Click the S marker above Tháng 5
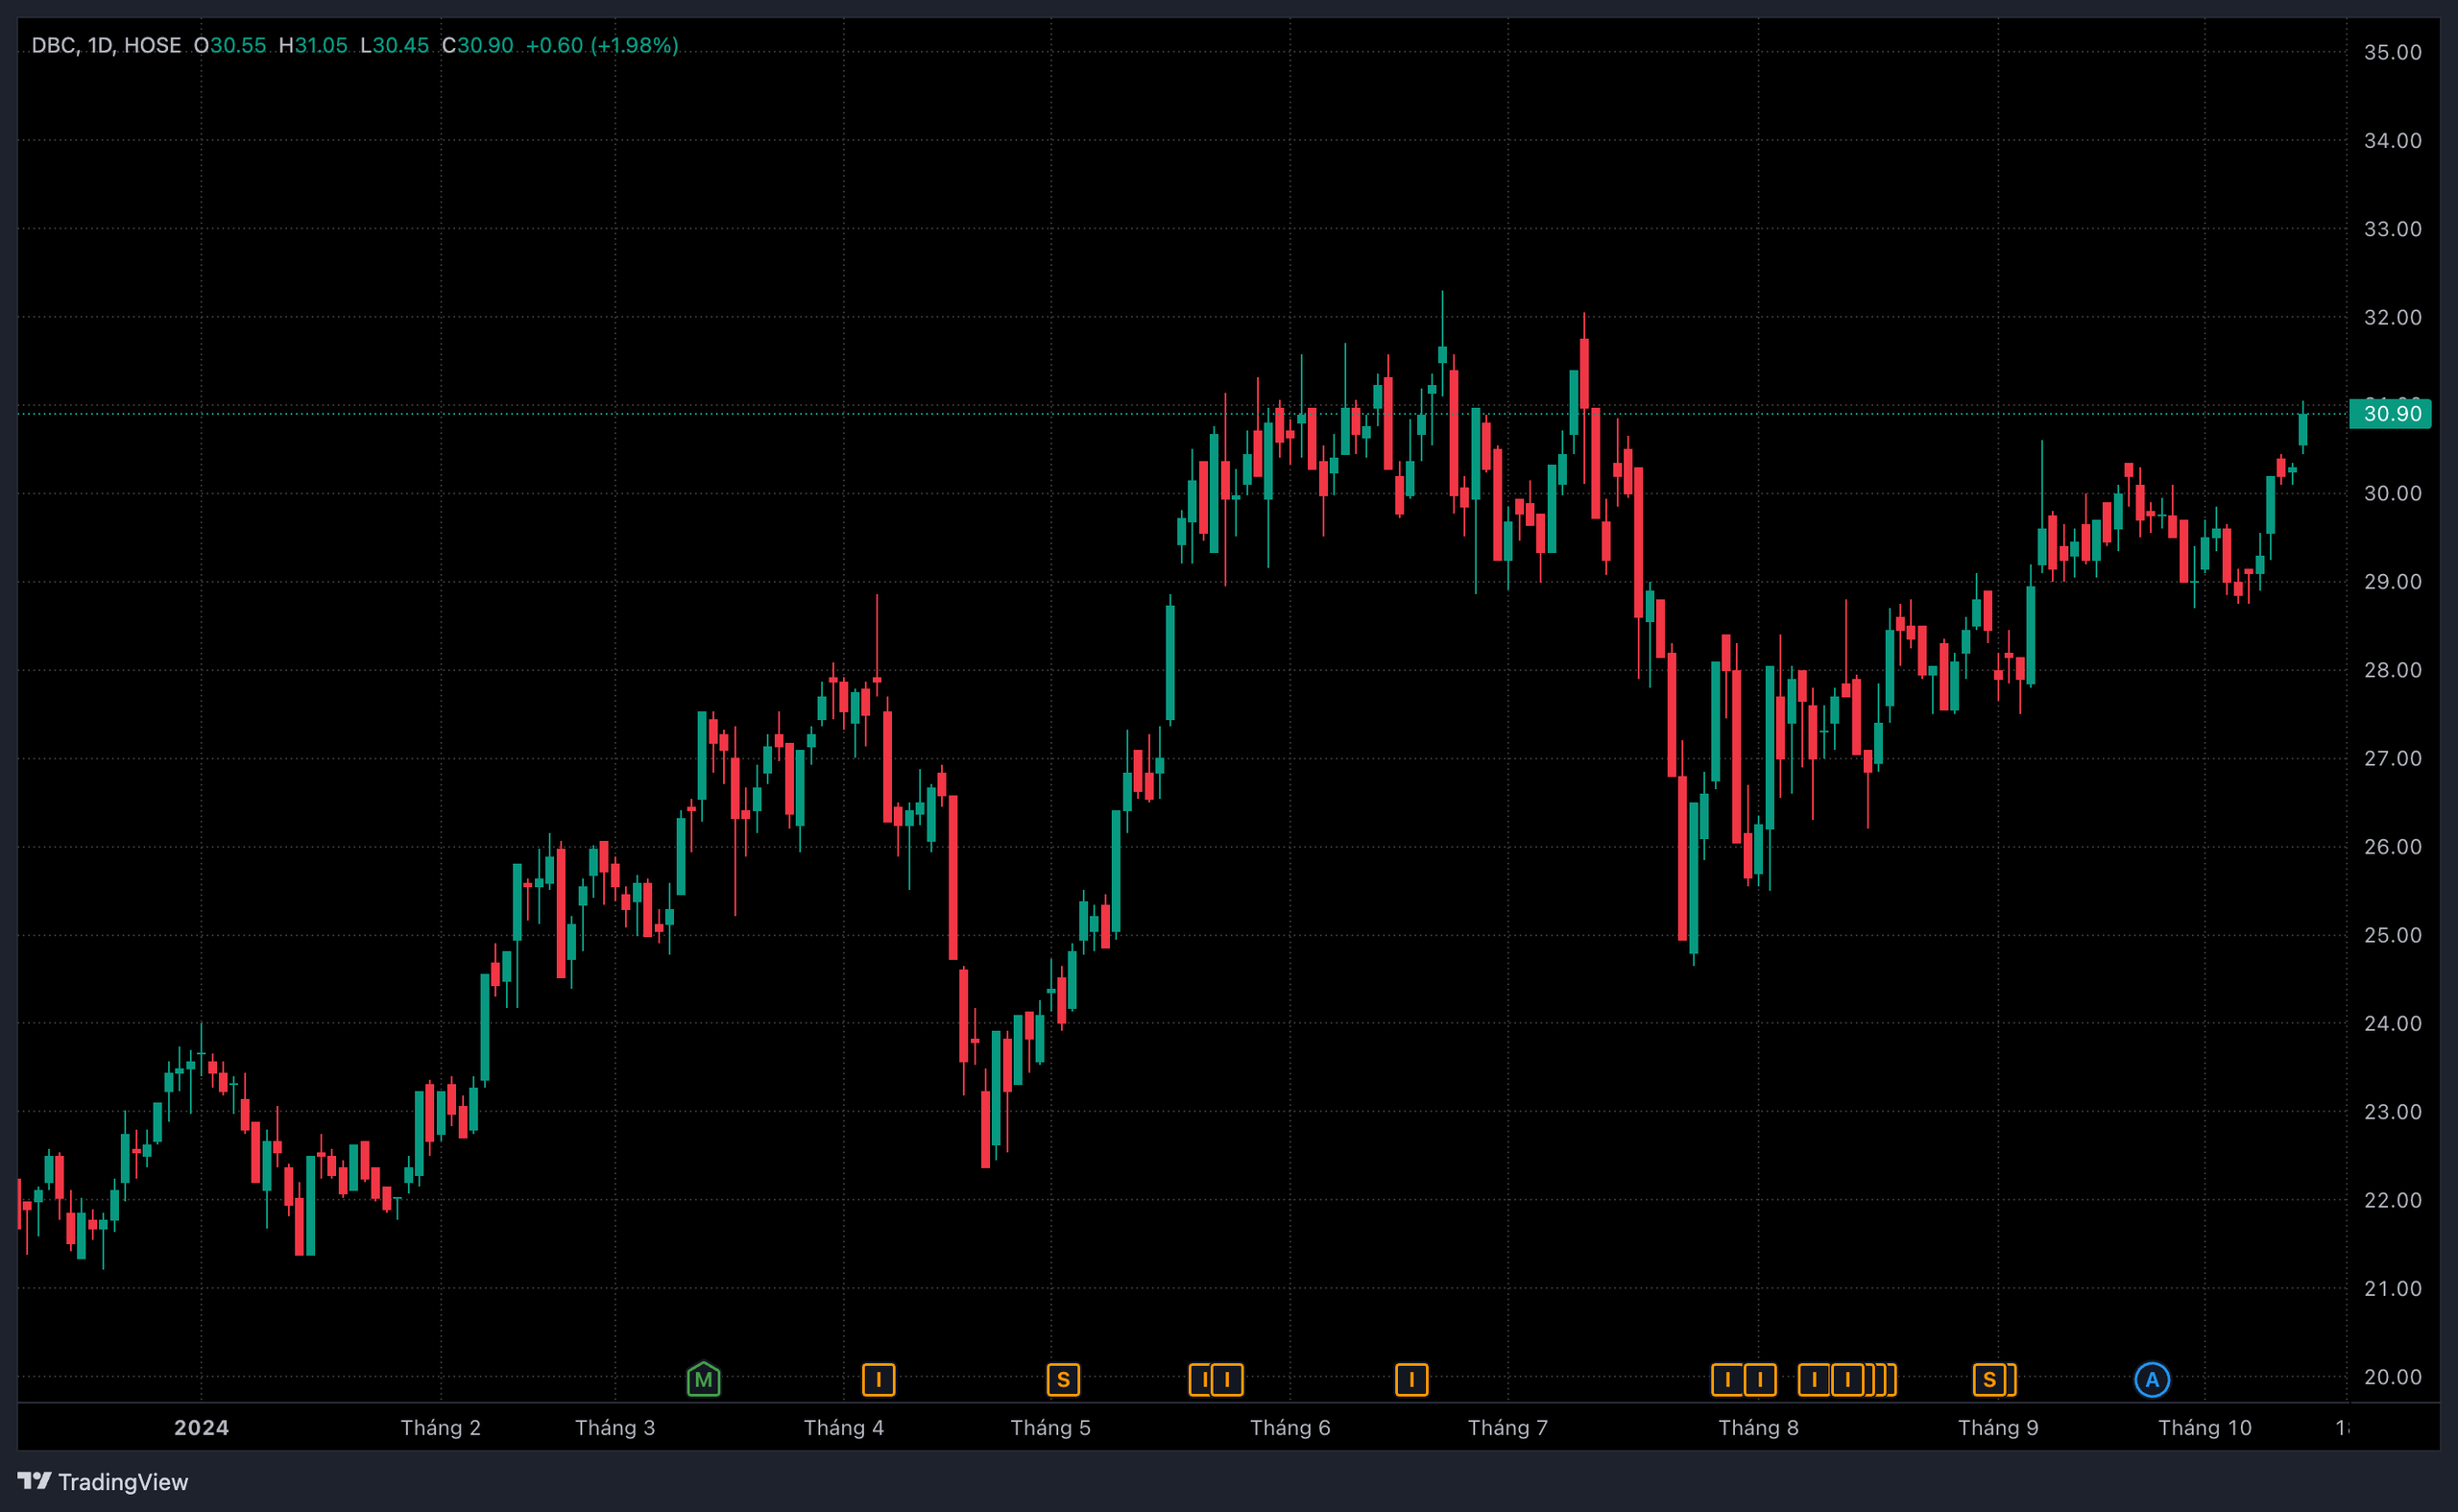This screenshot has width=2458, height=1512. (1063, 1380)
